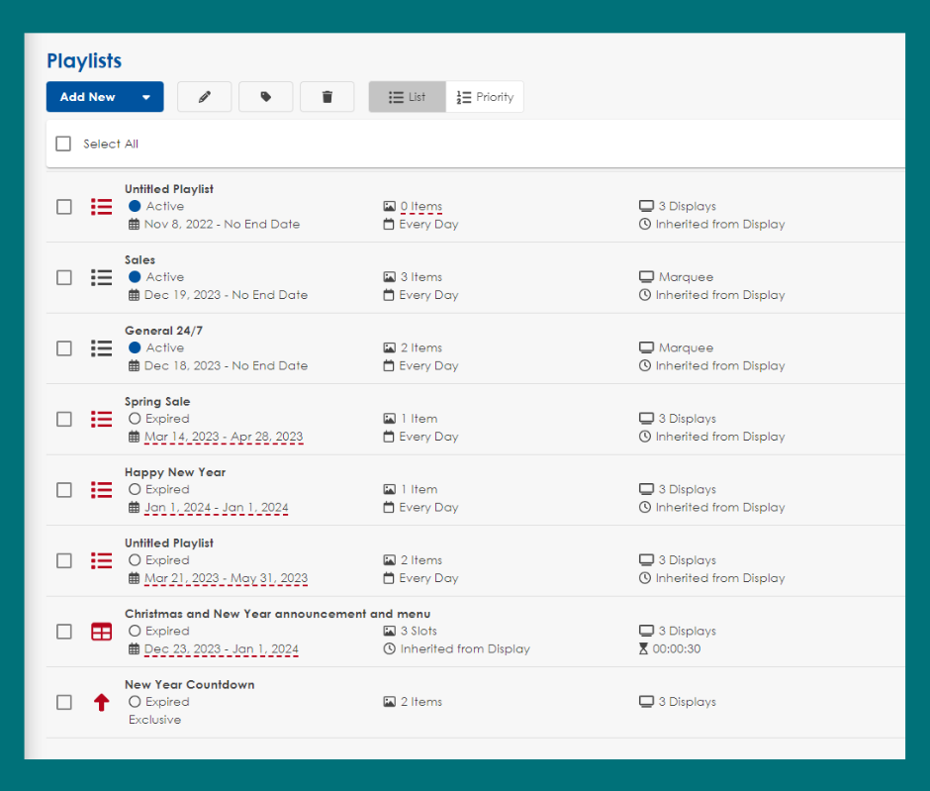Open Christmas and New Year announcement playlist
Image resolution: width=930 pixels, height=791 pixels.
277,614
